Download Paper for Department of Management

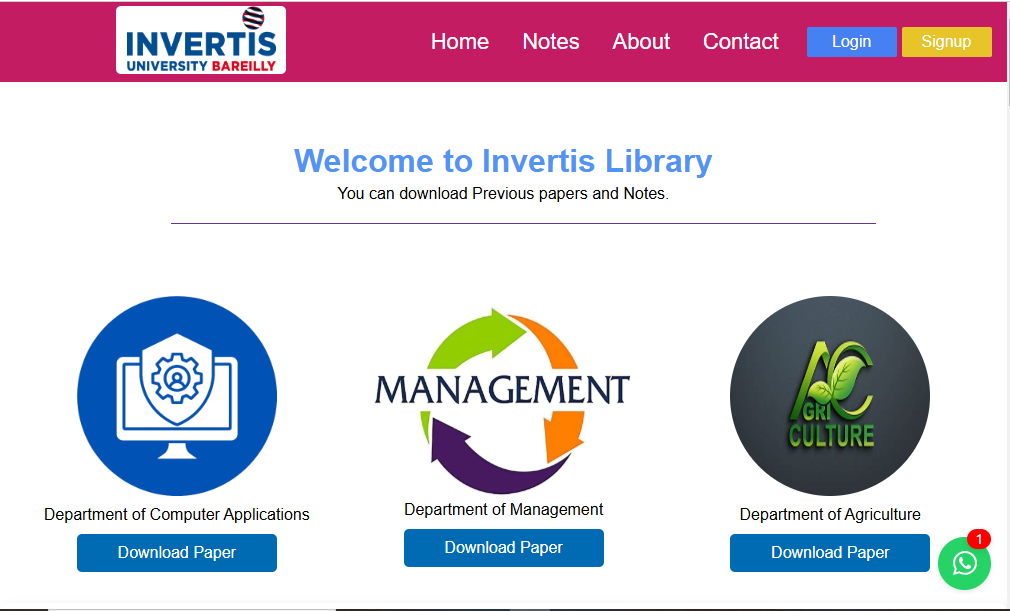[x=503, y=548]
